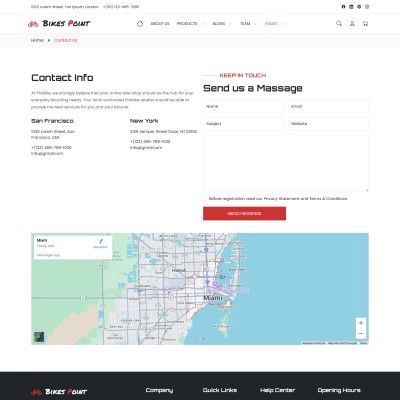
Task: Open the Pinterest social icon
Action: 359,7
